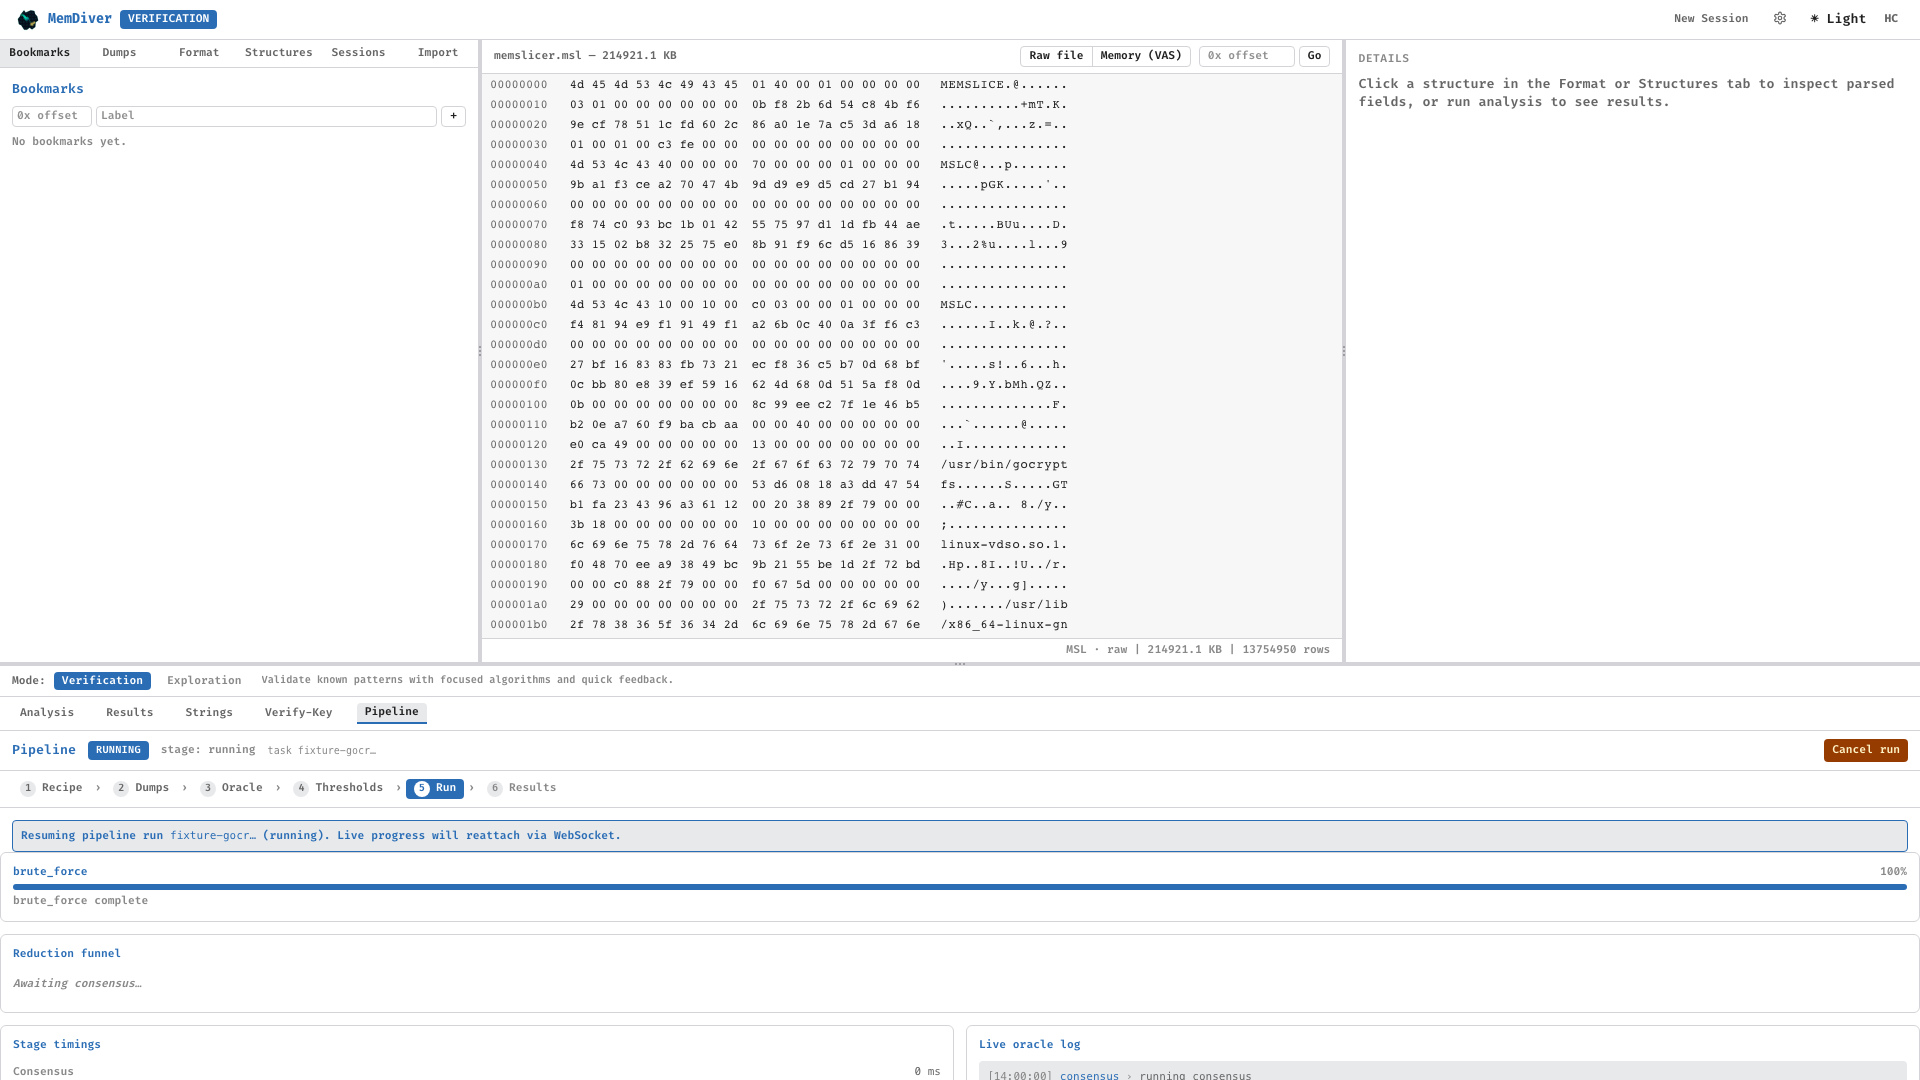Start a New Session
1920x1080 pixels.
click(1711, 19)
